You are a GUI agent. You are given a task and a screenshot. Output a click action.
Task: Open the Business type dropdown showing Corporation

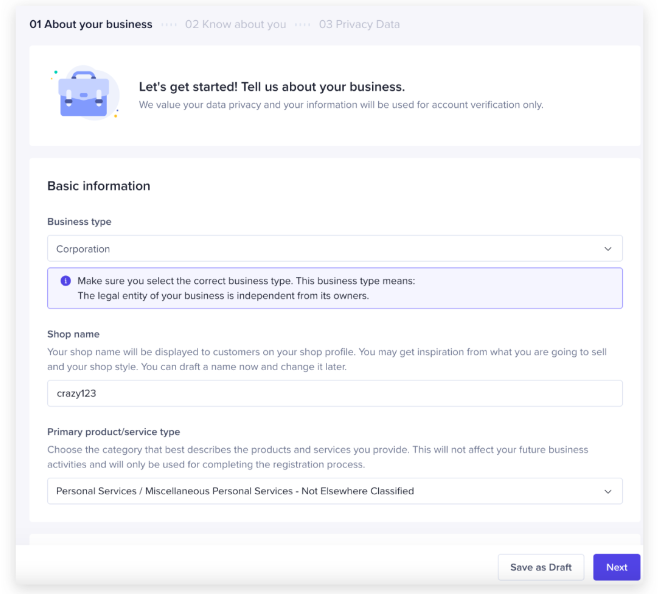334,249
